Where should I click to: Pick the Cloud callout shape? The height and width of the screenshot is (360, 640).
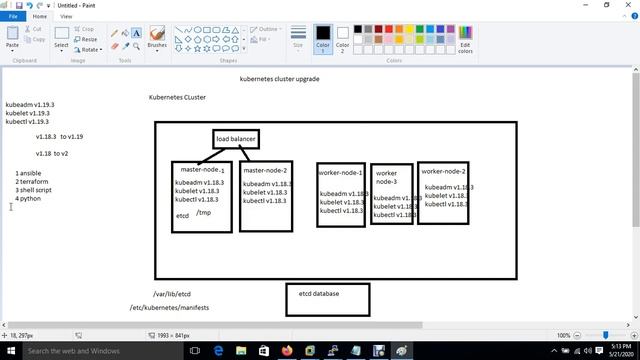tap(235, 49)
